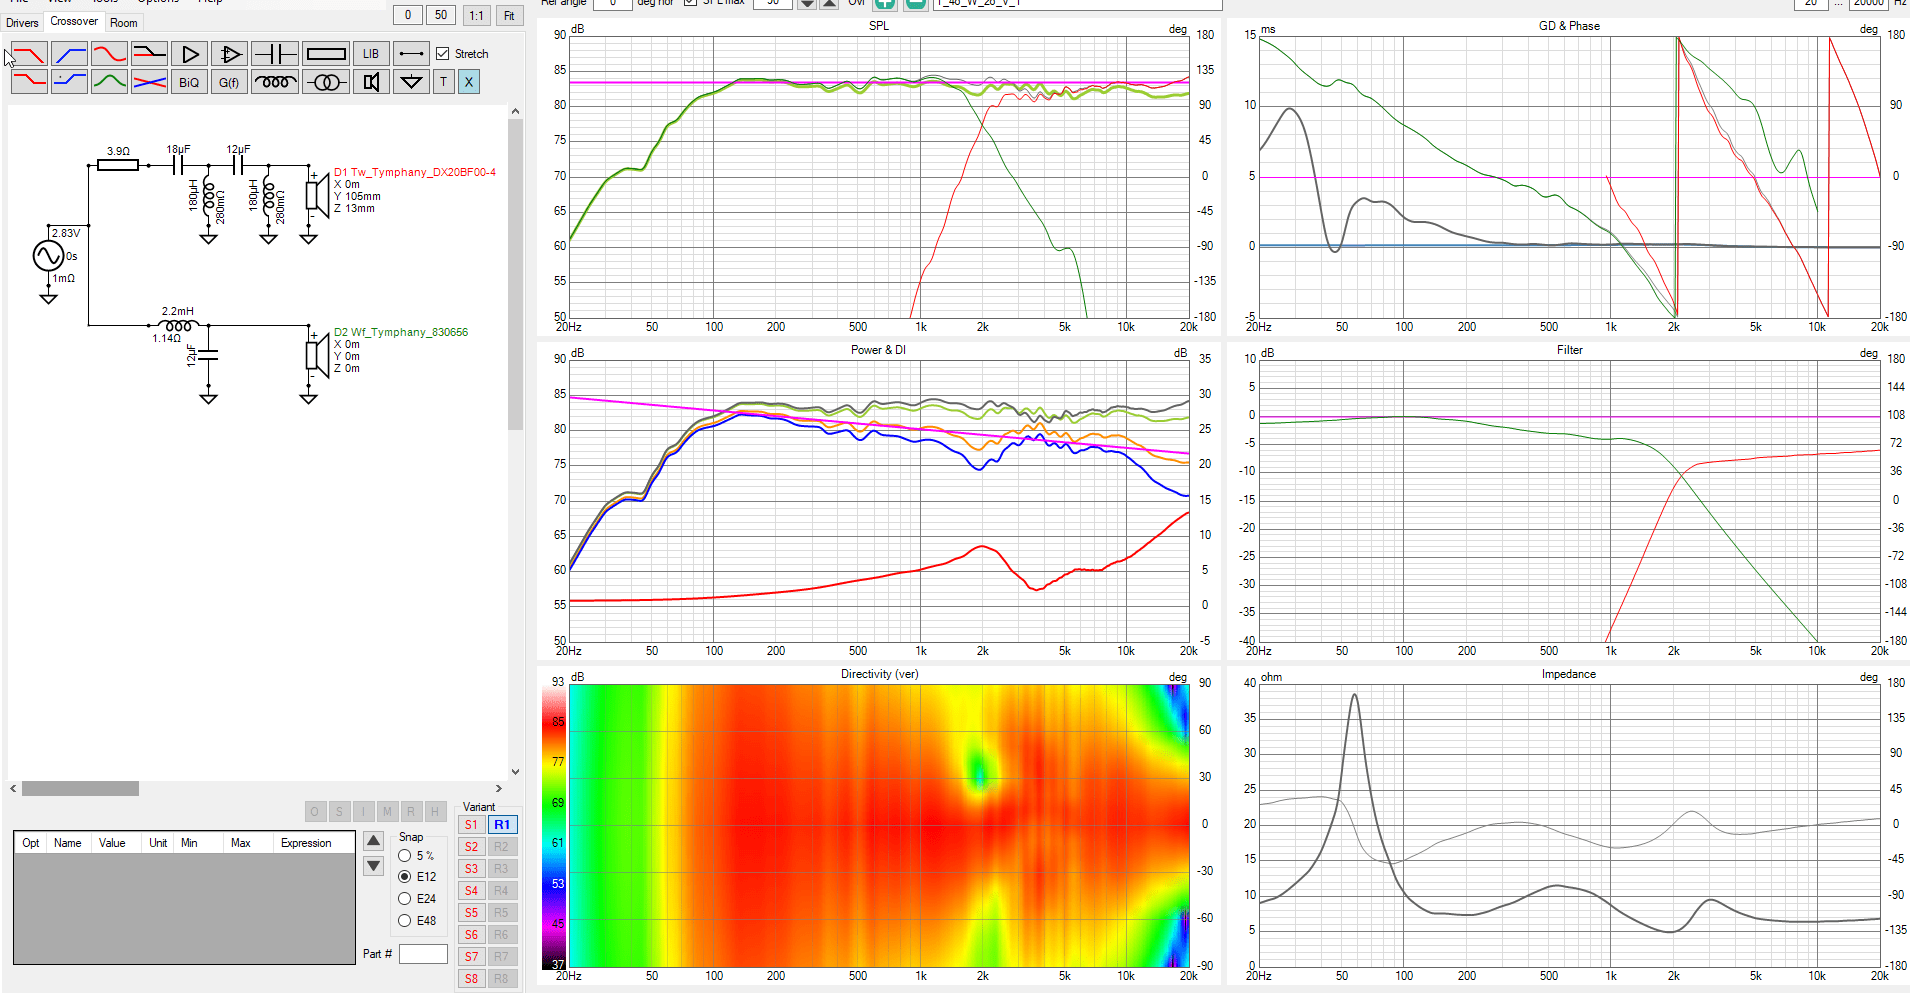Click the schematic vertical scrollbar thumb
Viewport: 1910px width, 993px height.
pyautogui.click(x=516, y=275)
